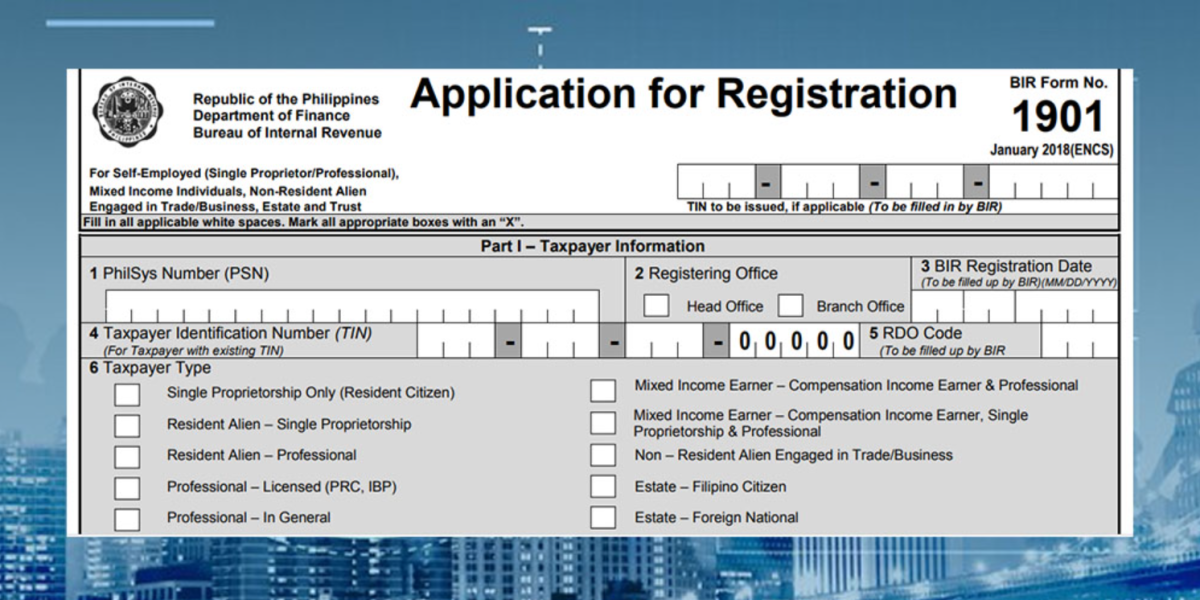Viewport: 1200px width, 600px height.
Task: Click the BIR Form No. 1901 label
Action: tap(1058, 107)
